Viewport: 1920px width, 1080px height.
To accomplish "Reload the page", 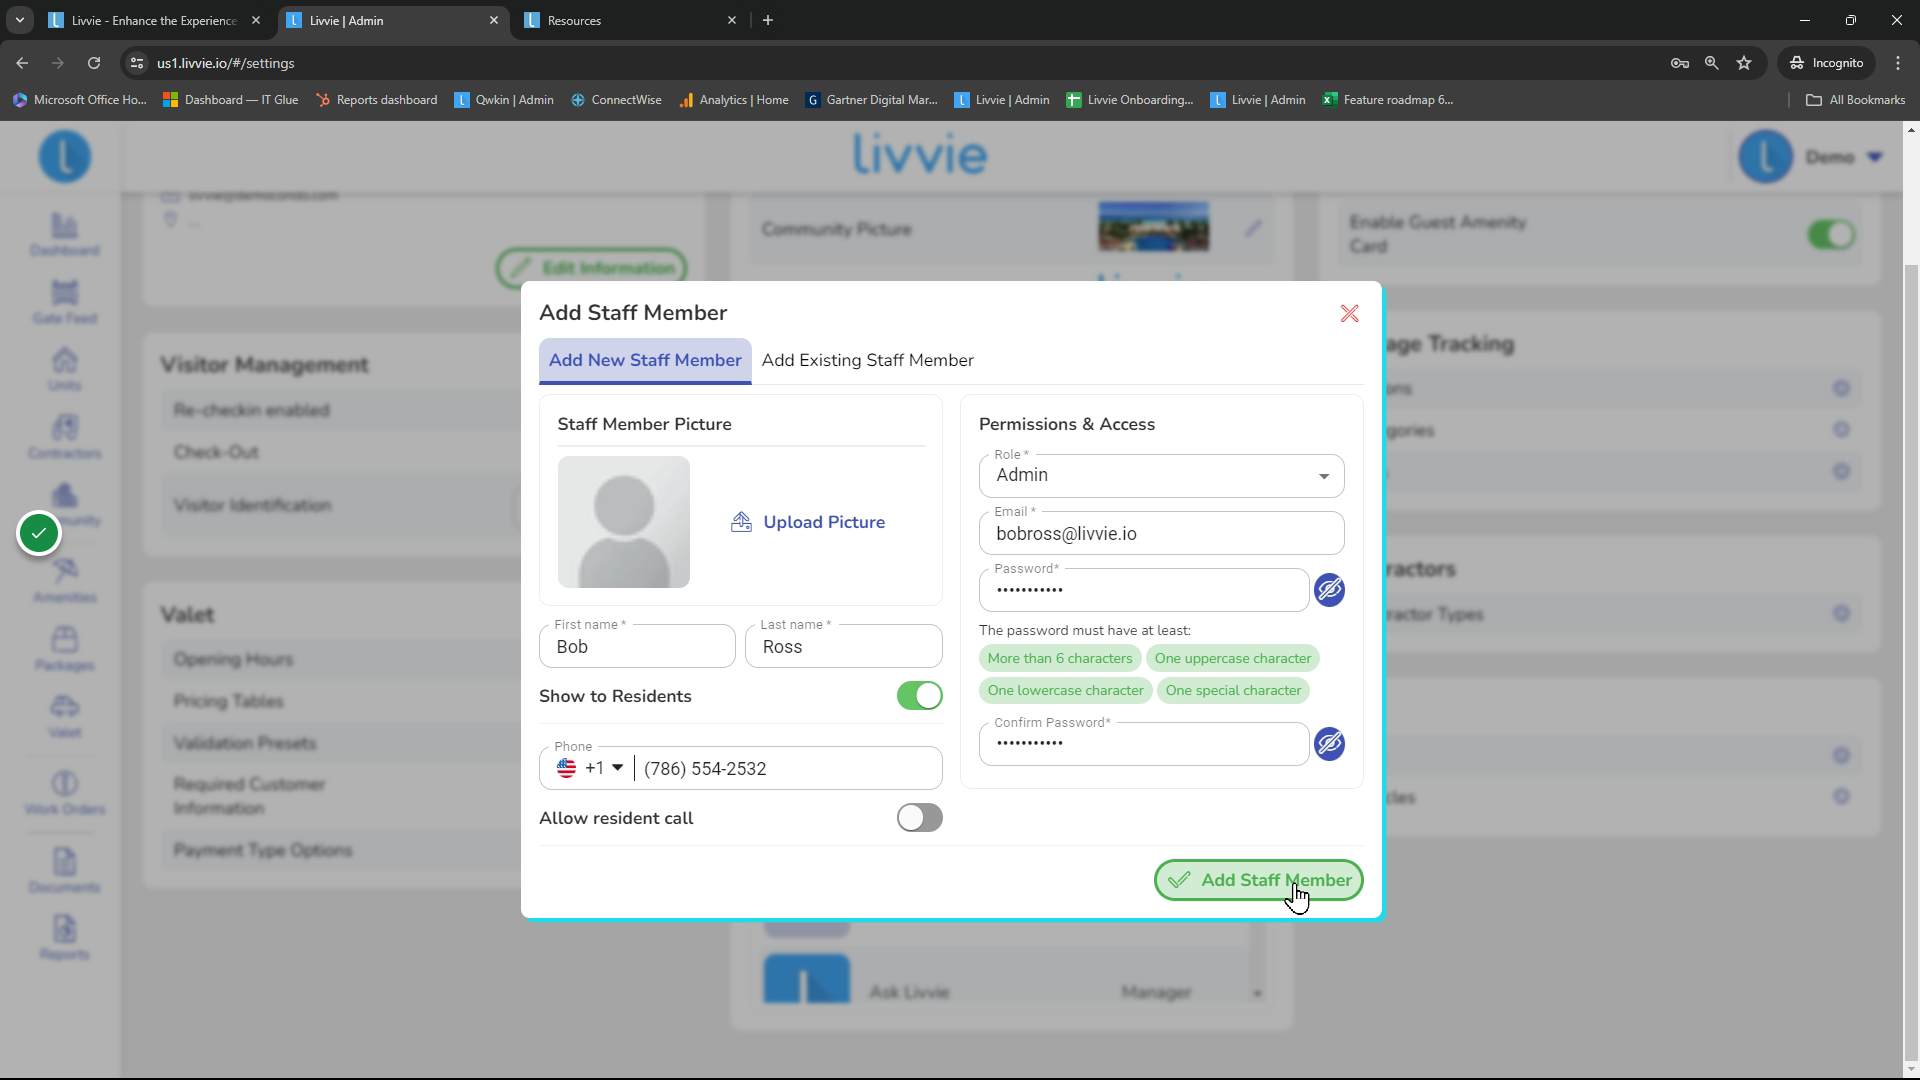I will [x=94, y=63].
